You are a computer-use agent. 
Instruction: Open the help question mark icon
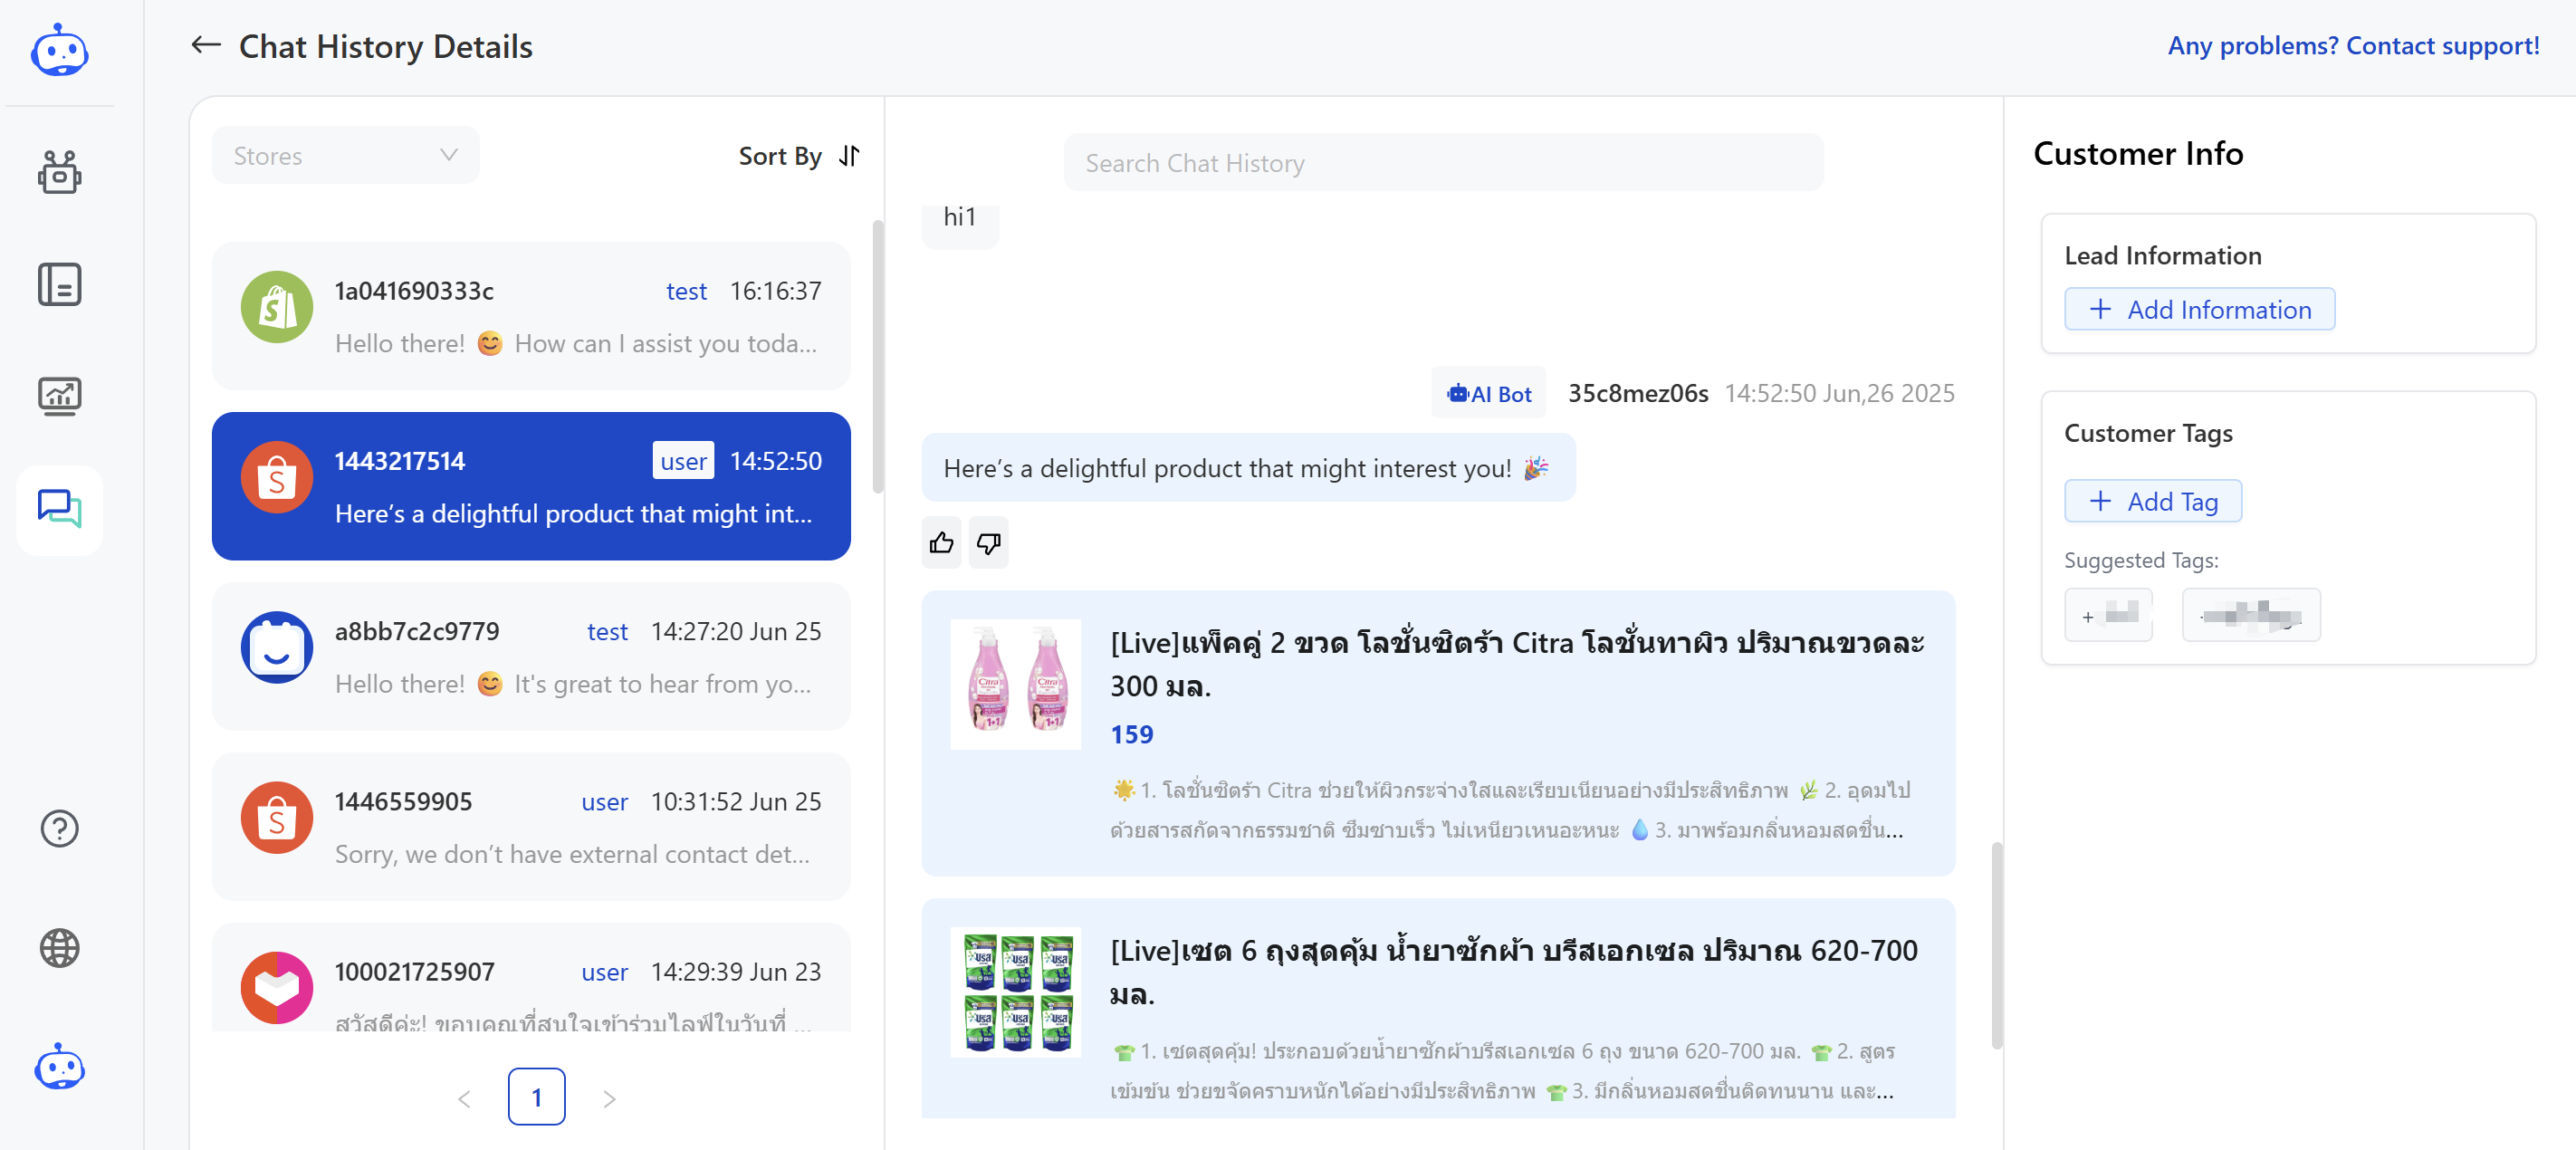coord(59,828)
